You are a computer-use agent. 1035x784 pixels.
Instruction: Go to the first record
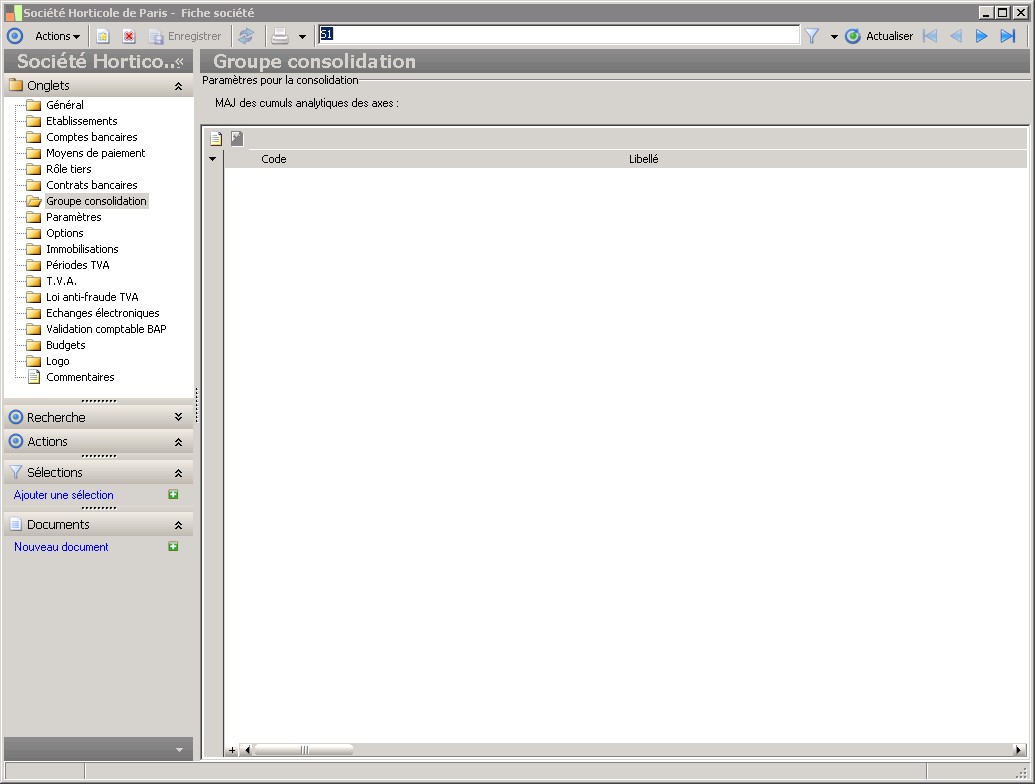coord(930,36)
